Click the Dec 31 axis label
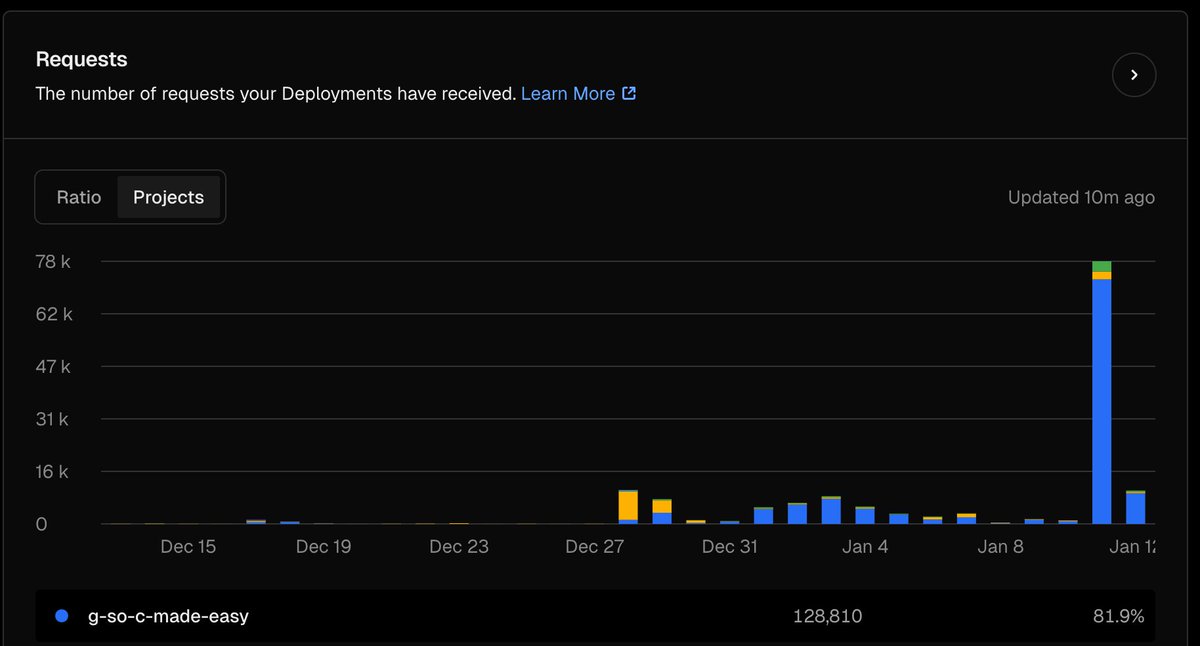 [730, 546]
